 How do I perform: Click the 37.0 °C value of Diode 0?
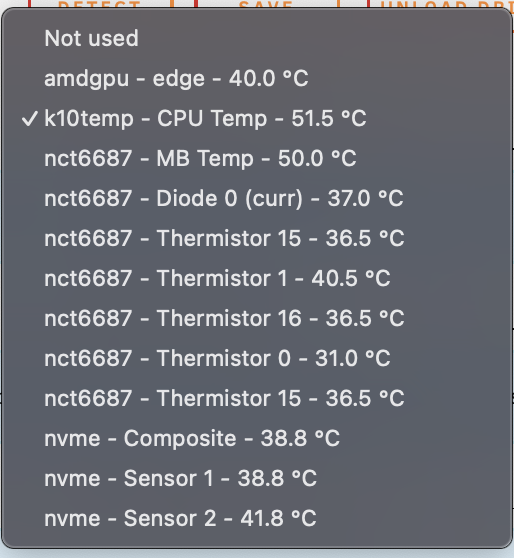[x=365, y=198]
